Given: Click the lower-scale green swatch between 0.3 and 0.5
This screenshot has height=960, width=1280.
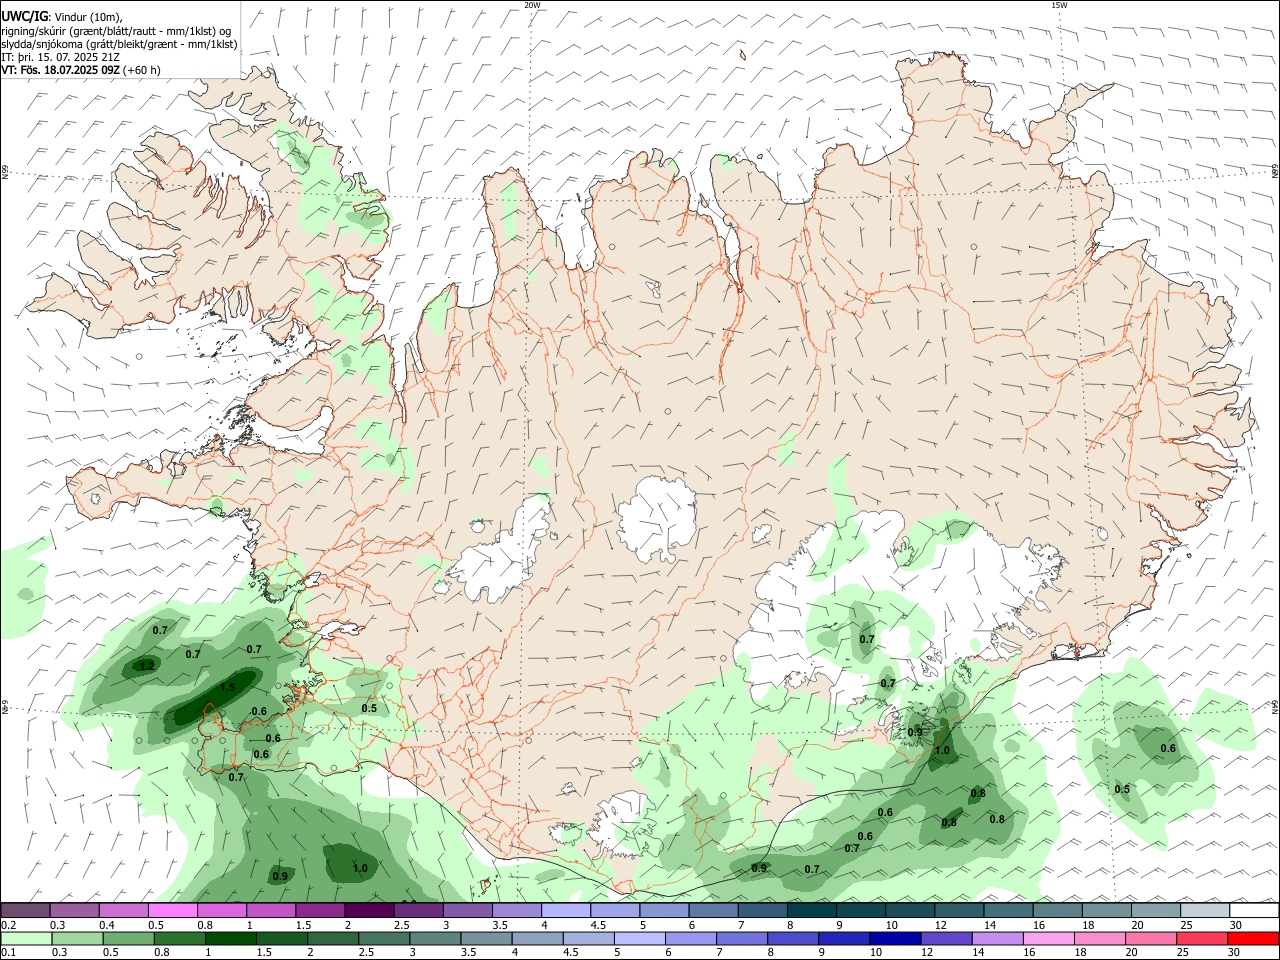Looking at the screenshot, I should 77,939.
